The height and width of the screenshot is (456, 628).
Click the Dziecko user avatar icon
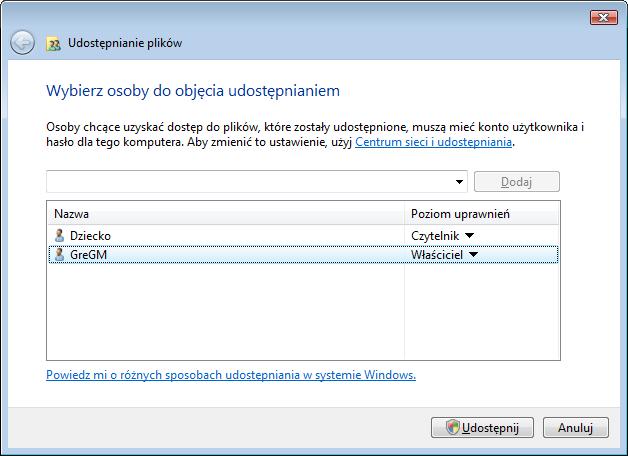pos(59,235)
